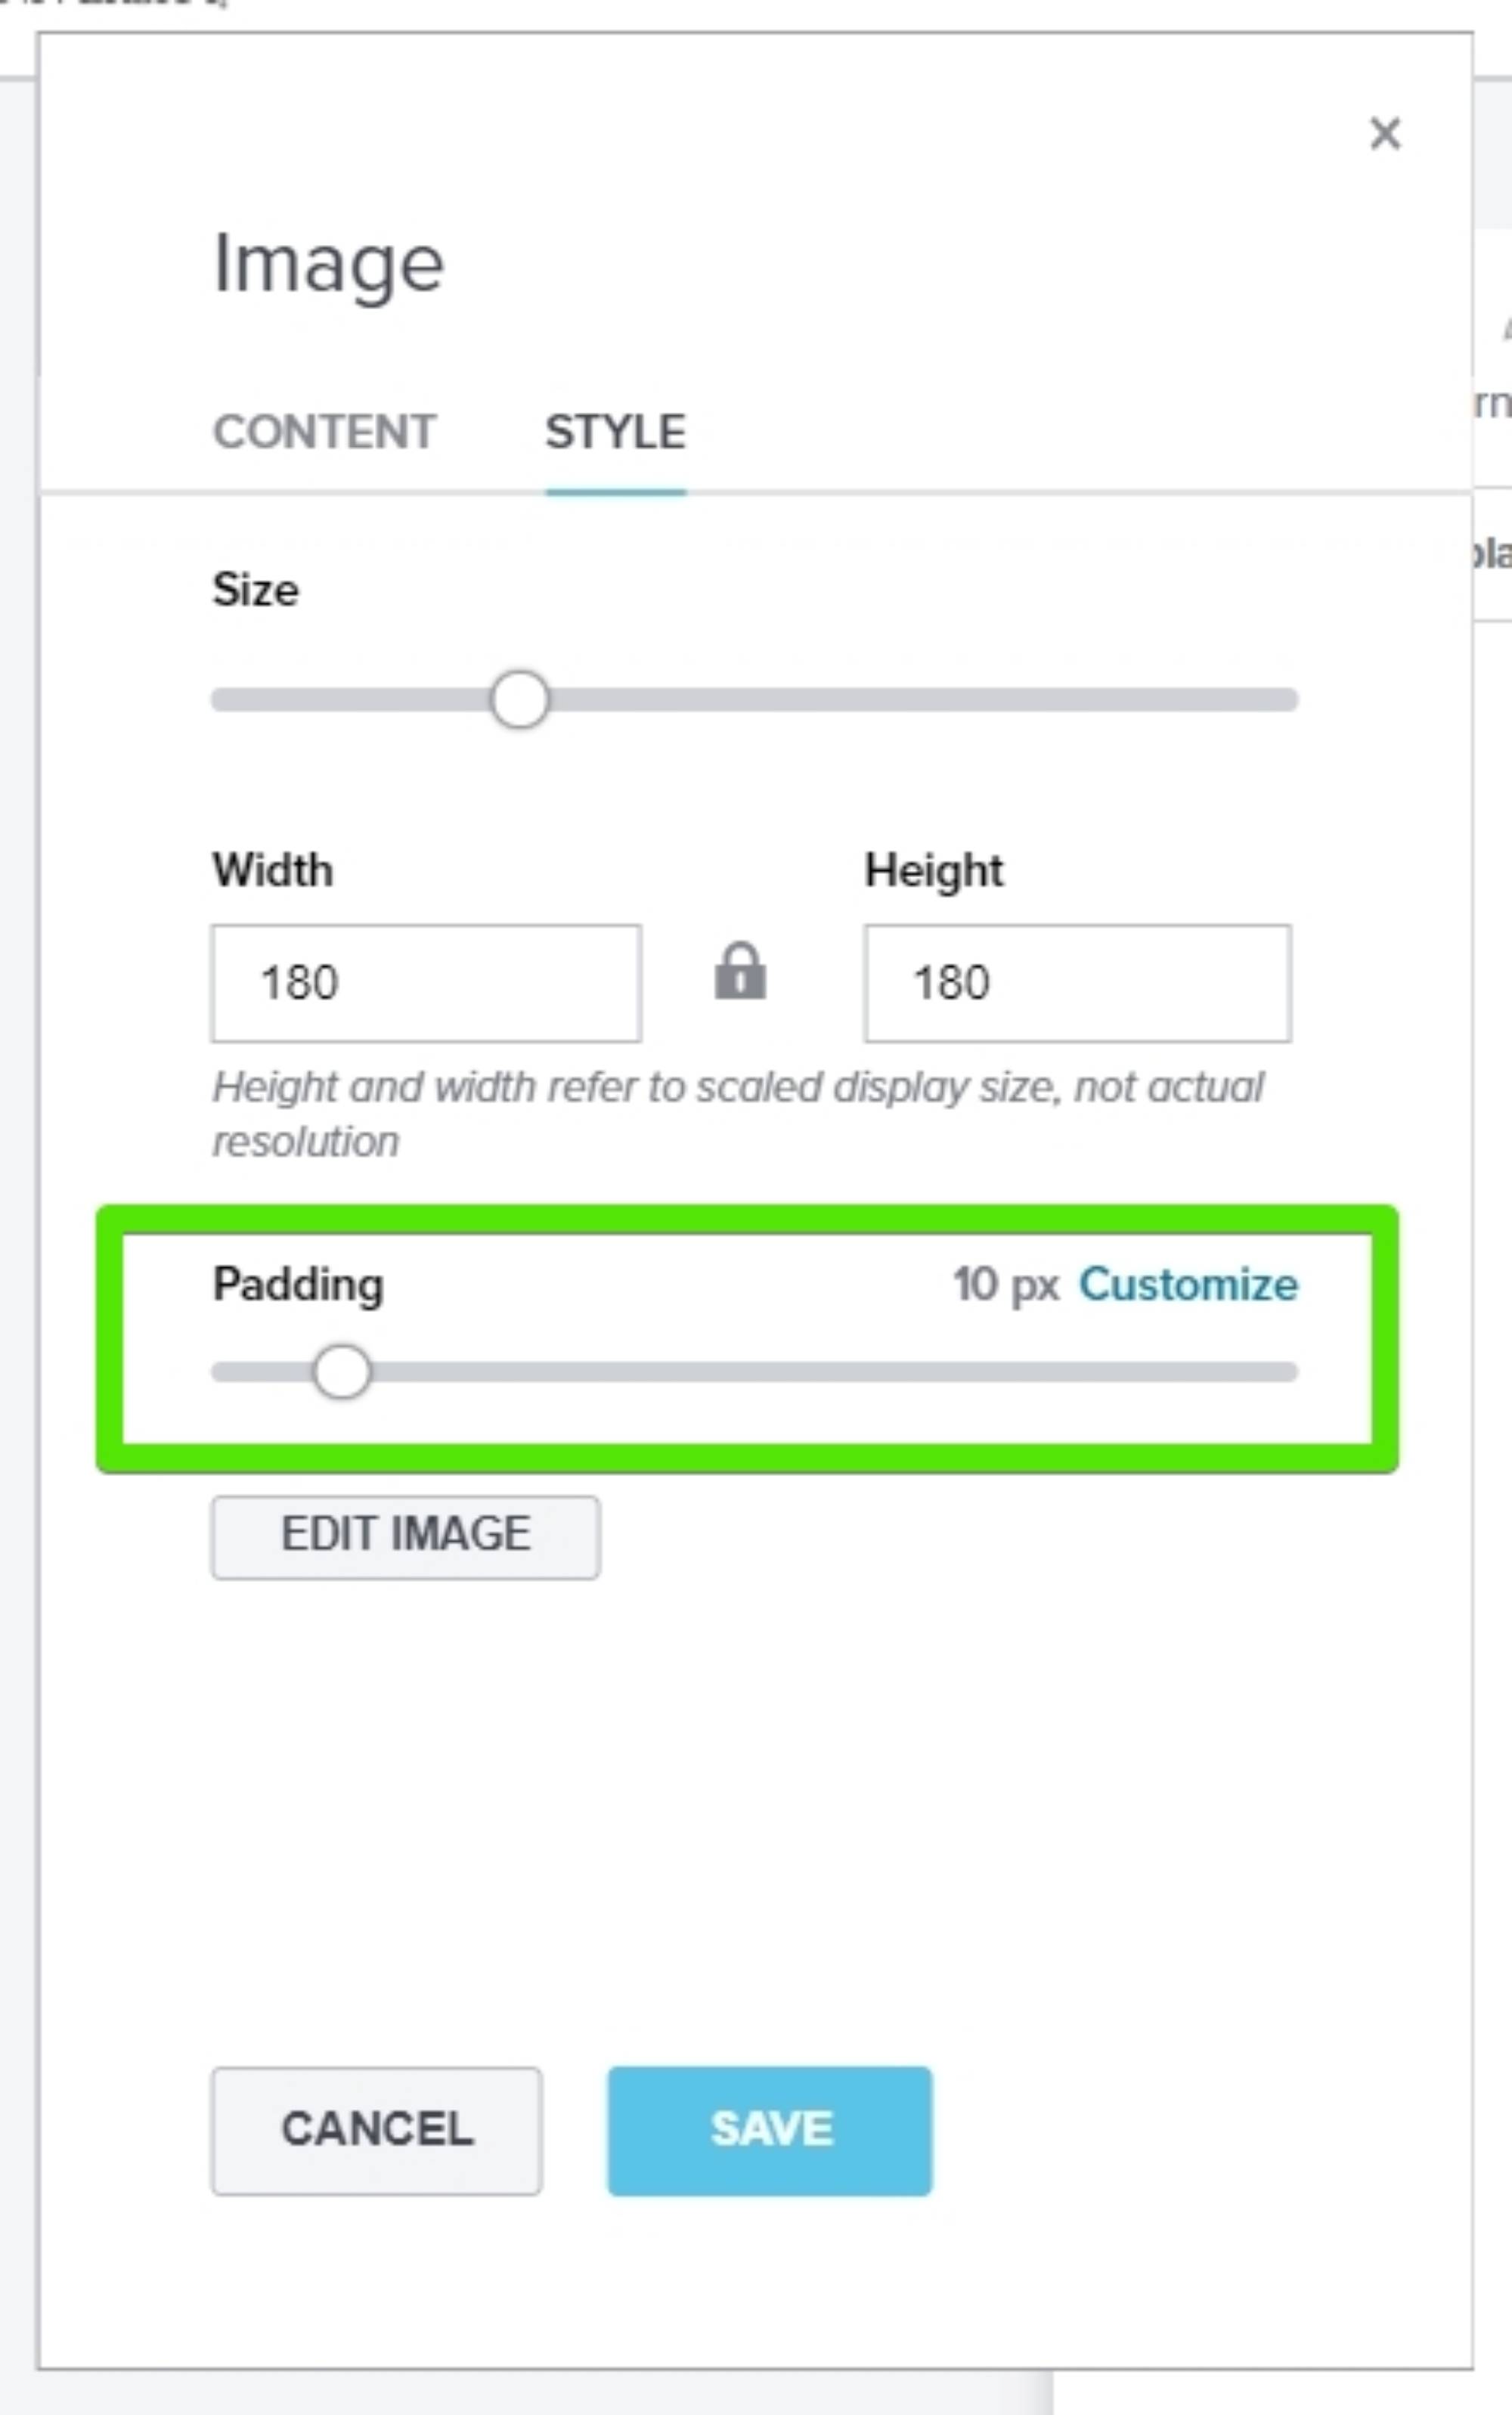Click the Padding label text
The height and width of the screenshot is (2415, 1512).
tap(298, 1285)
